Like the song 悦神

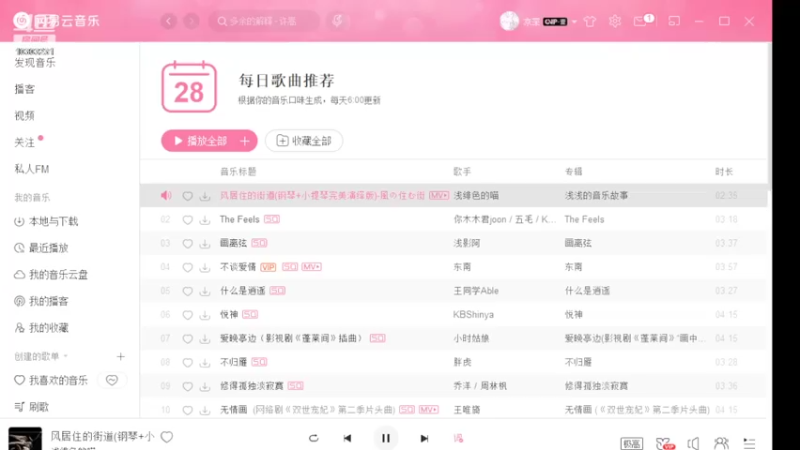[188, 315]
